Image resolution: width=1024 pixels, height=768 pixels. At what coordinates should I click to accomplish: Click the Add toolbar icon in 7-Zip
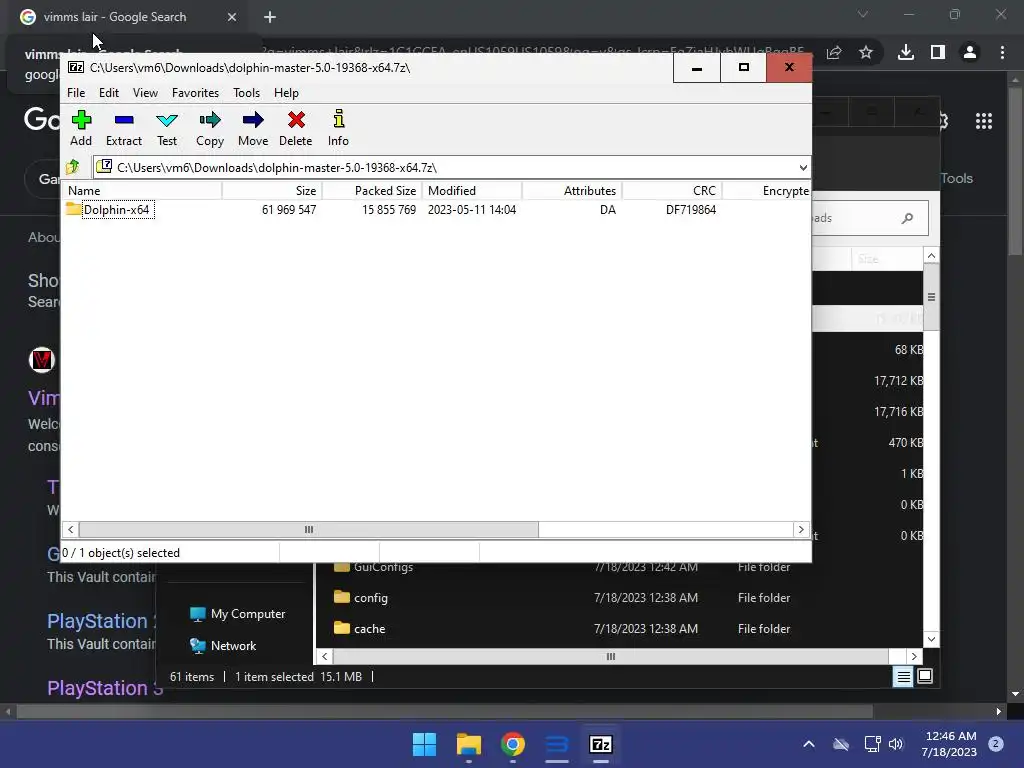point(81,128)
